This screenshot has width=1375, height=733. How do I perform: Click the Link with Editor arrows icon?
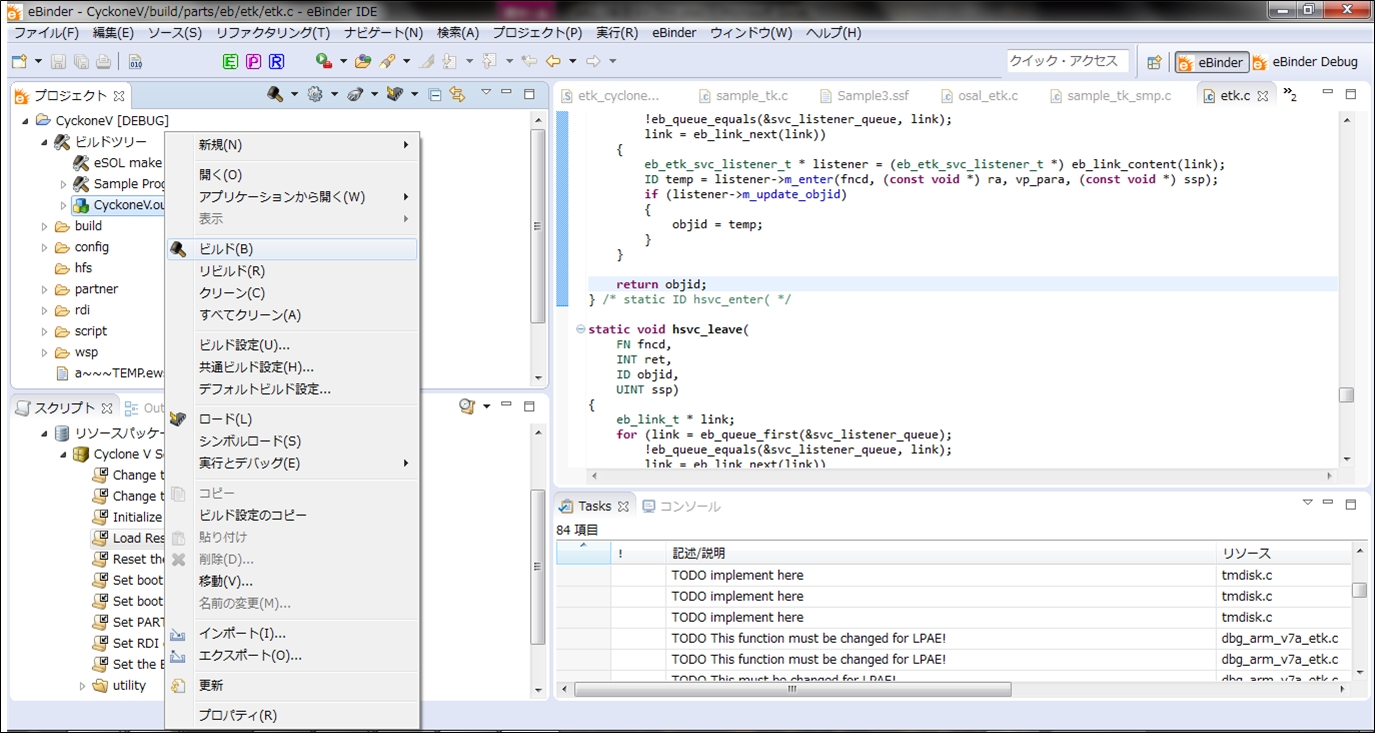(x=457, y=95)
